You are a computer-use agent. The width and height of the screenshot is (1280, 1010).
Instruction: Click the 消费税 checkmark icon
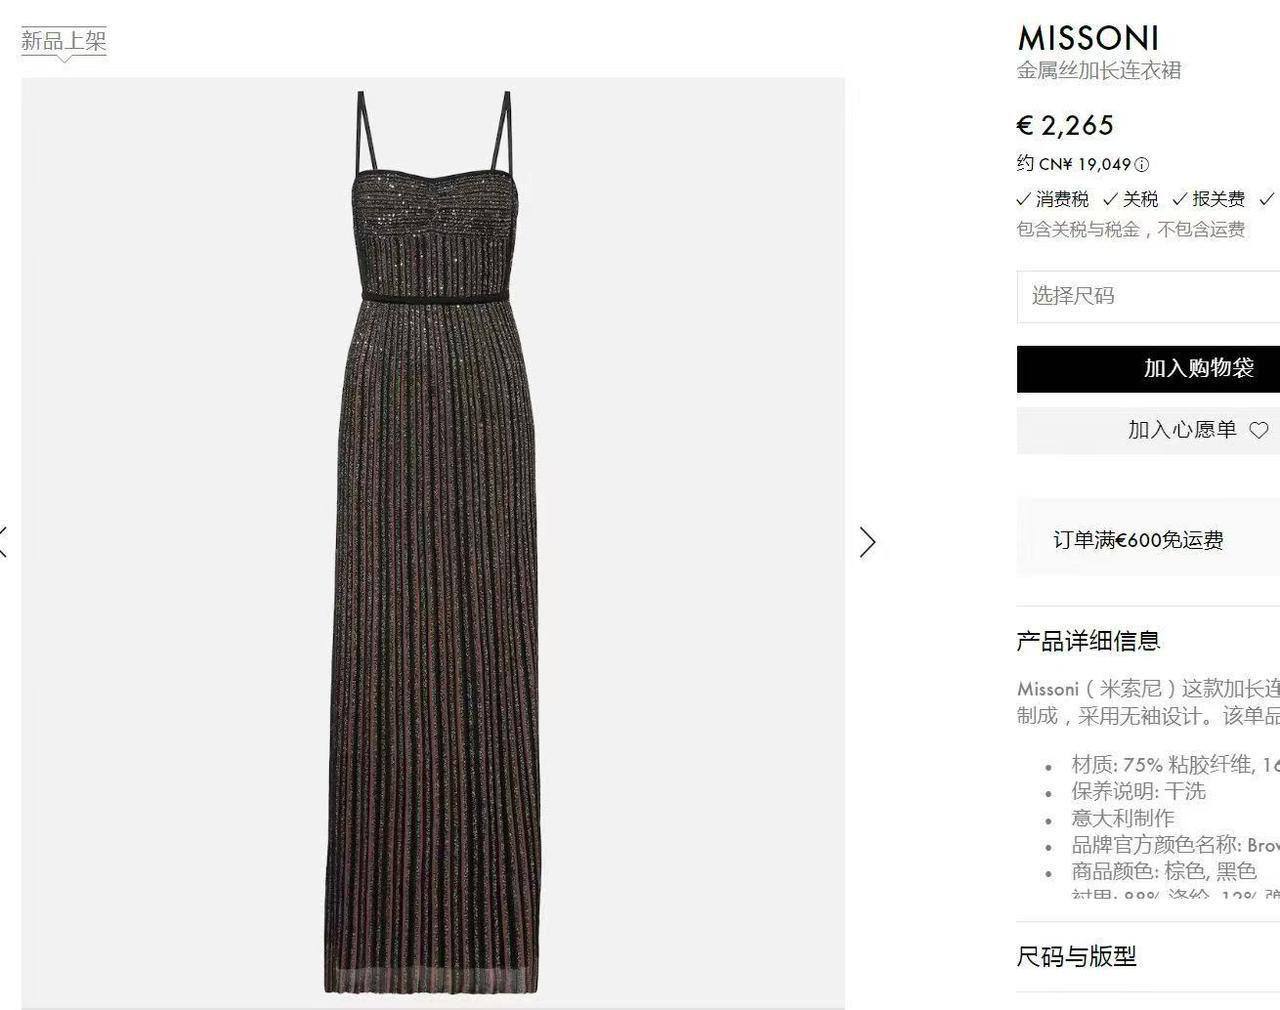(x=1023, y=199)
